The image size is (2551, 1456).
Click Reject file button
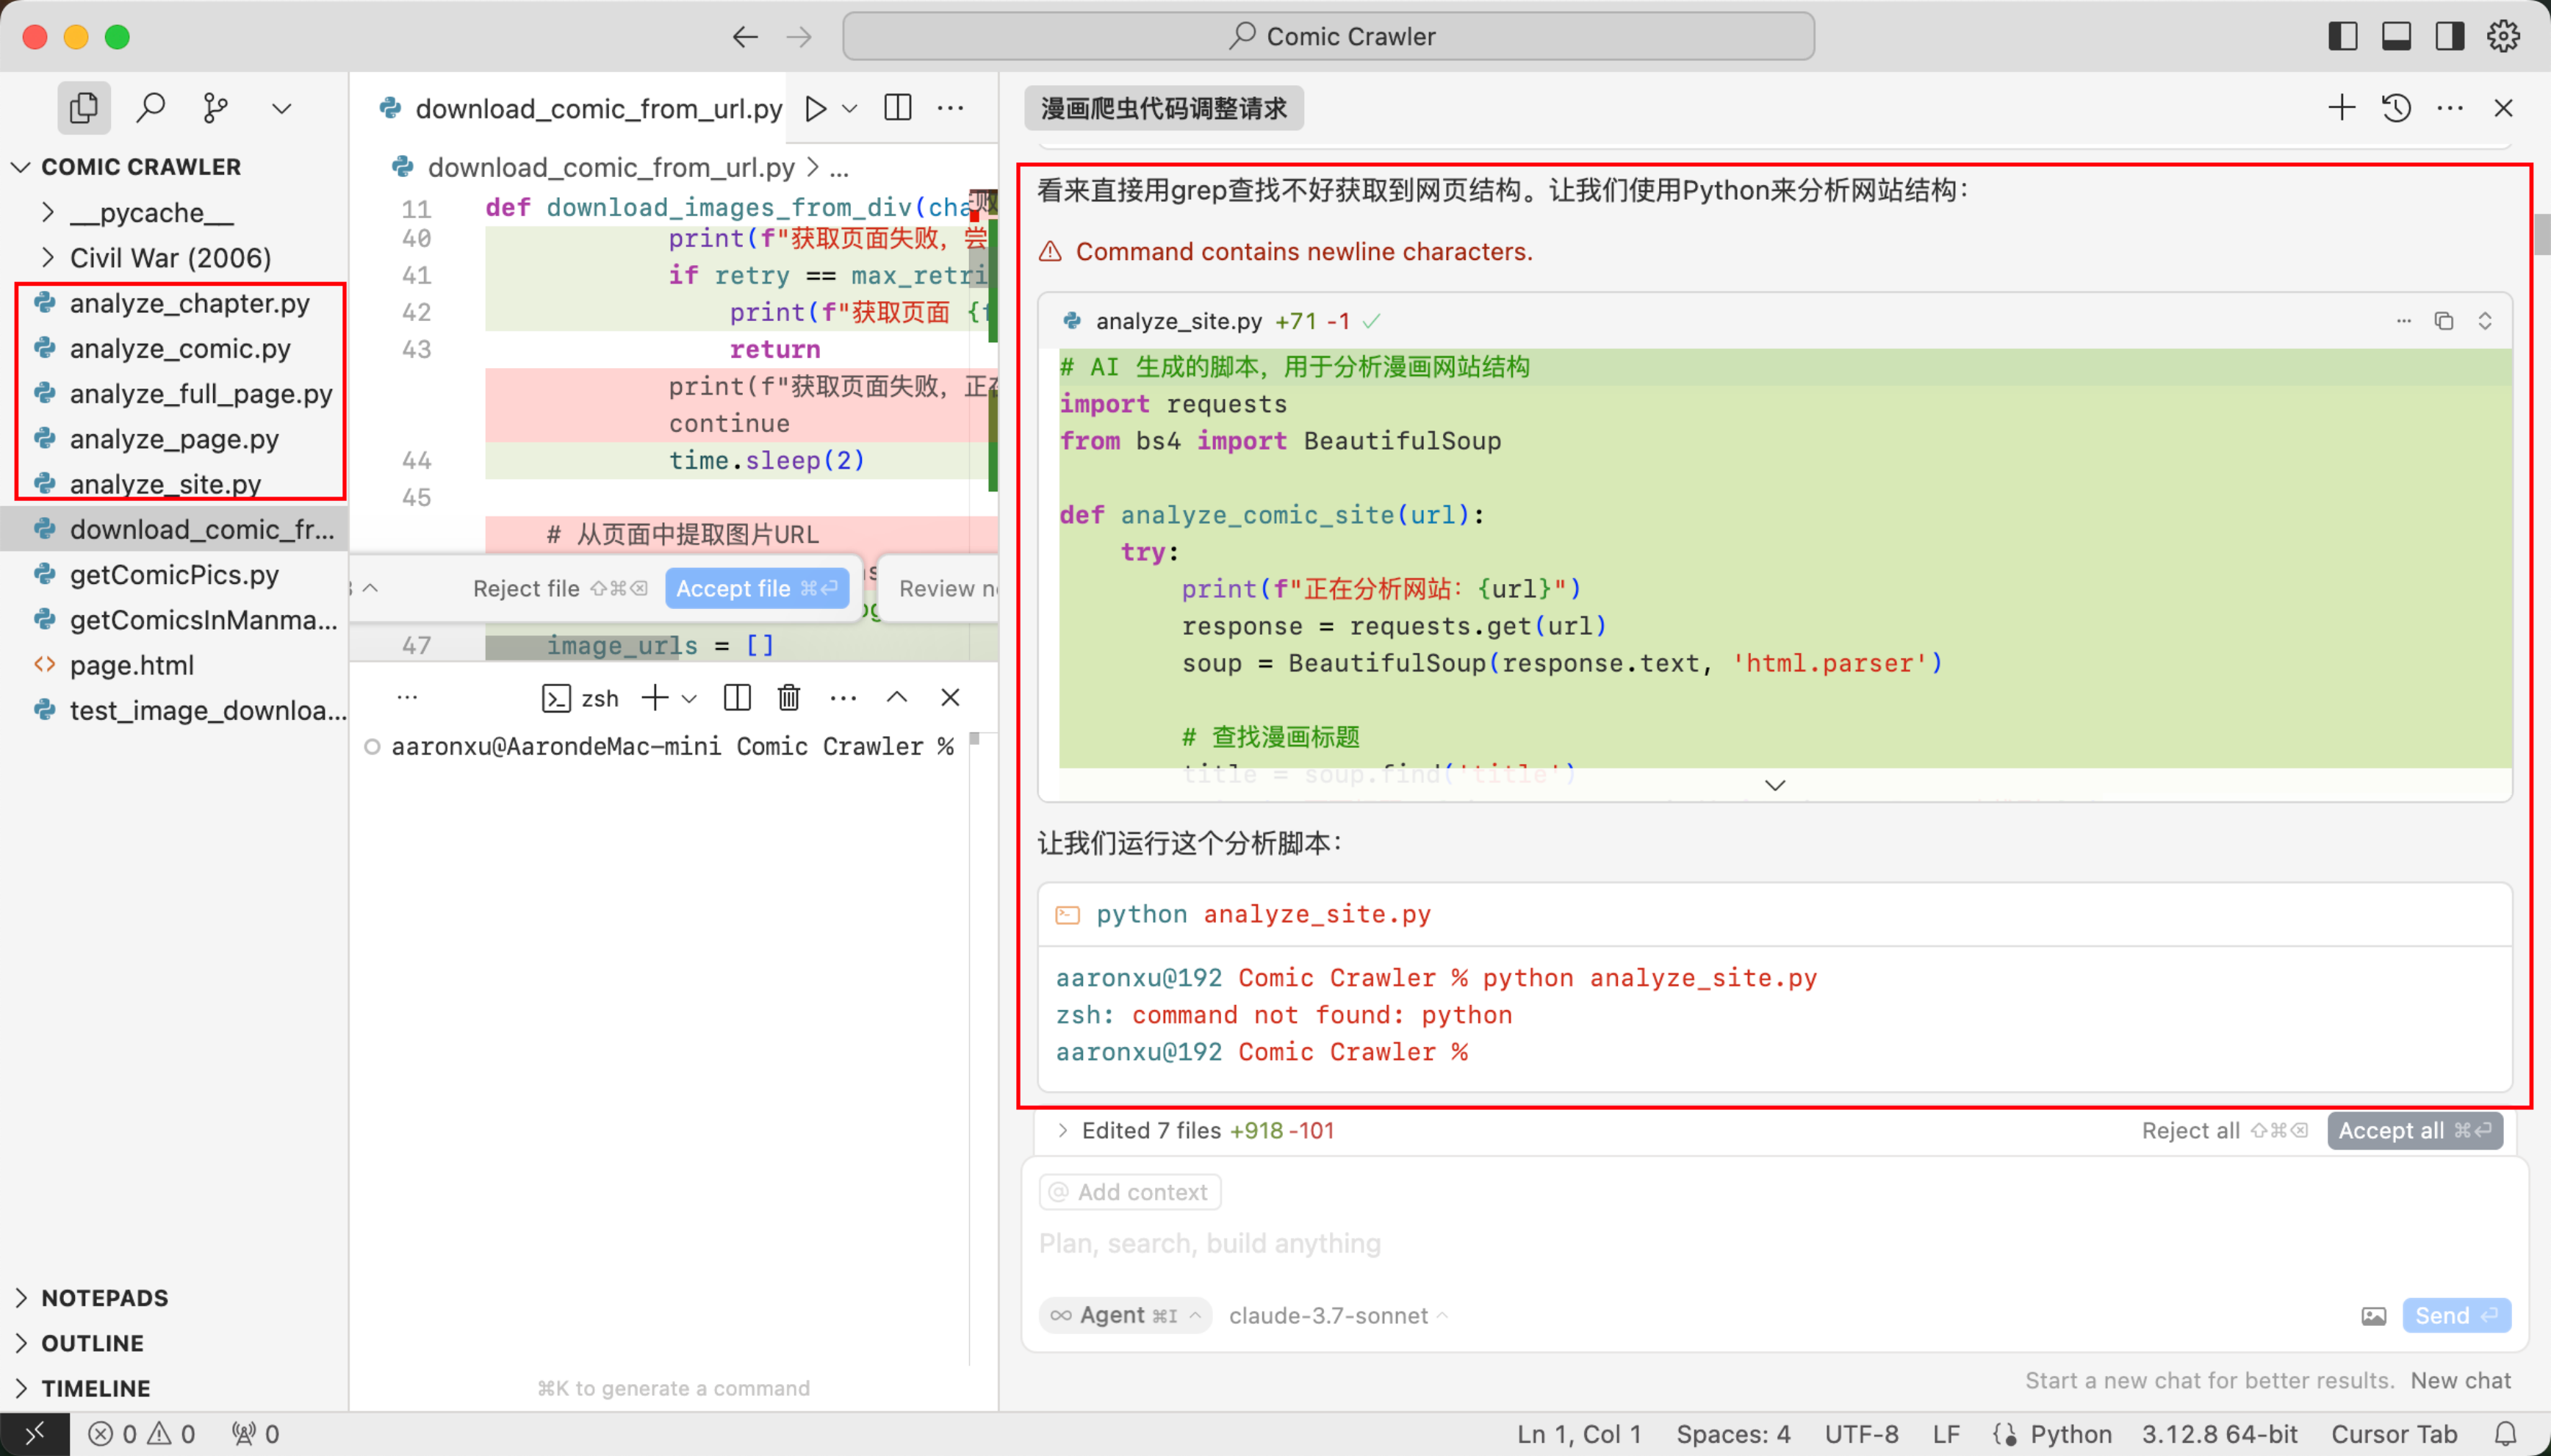tap(559, 588)
